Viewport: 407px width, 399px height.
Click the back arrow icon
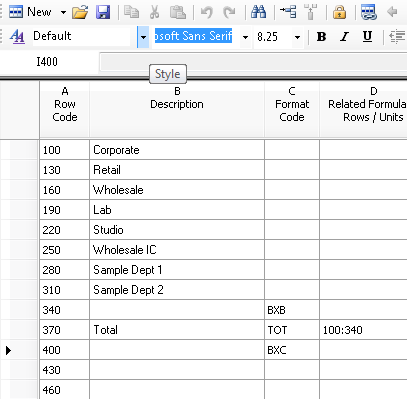[392, 12]
